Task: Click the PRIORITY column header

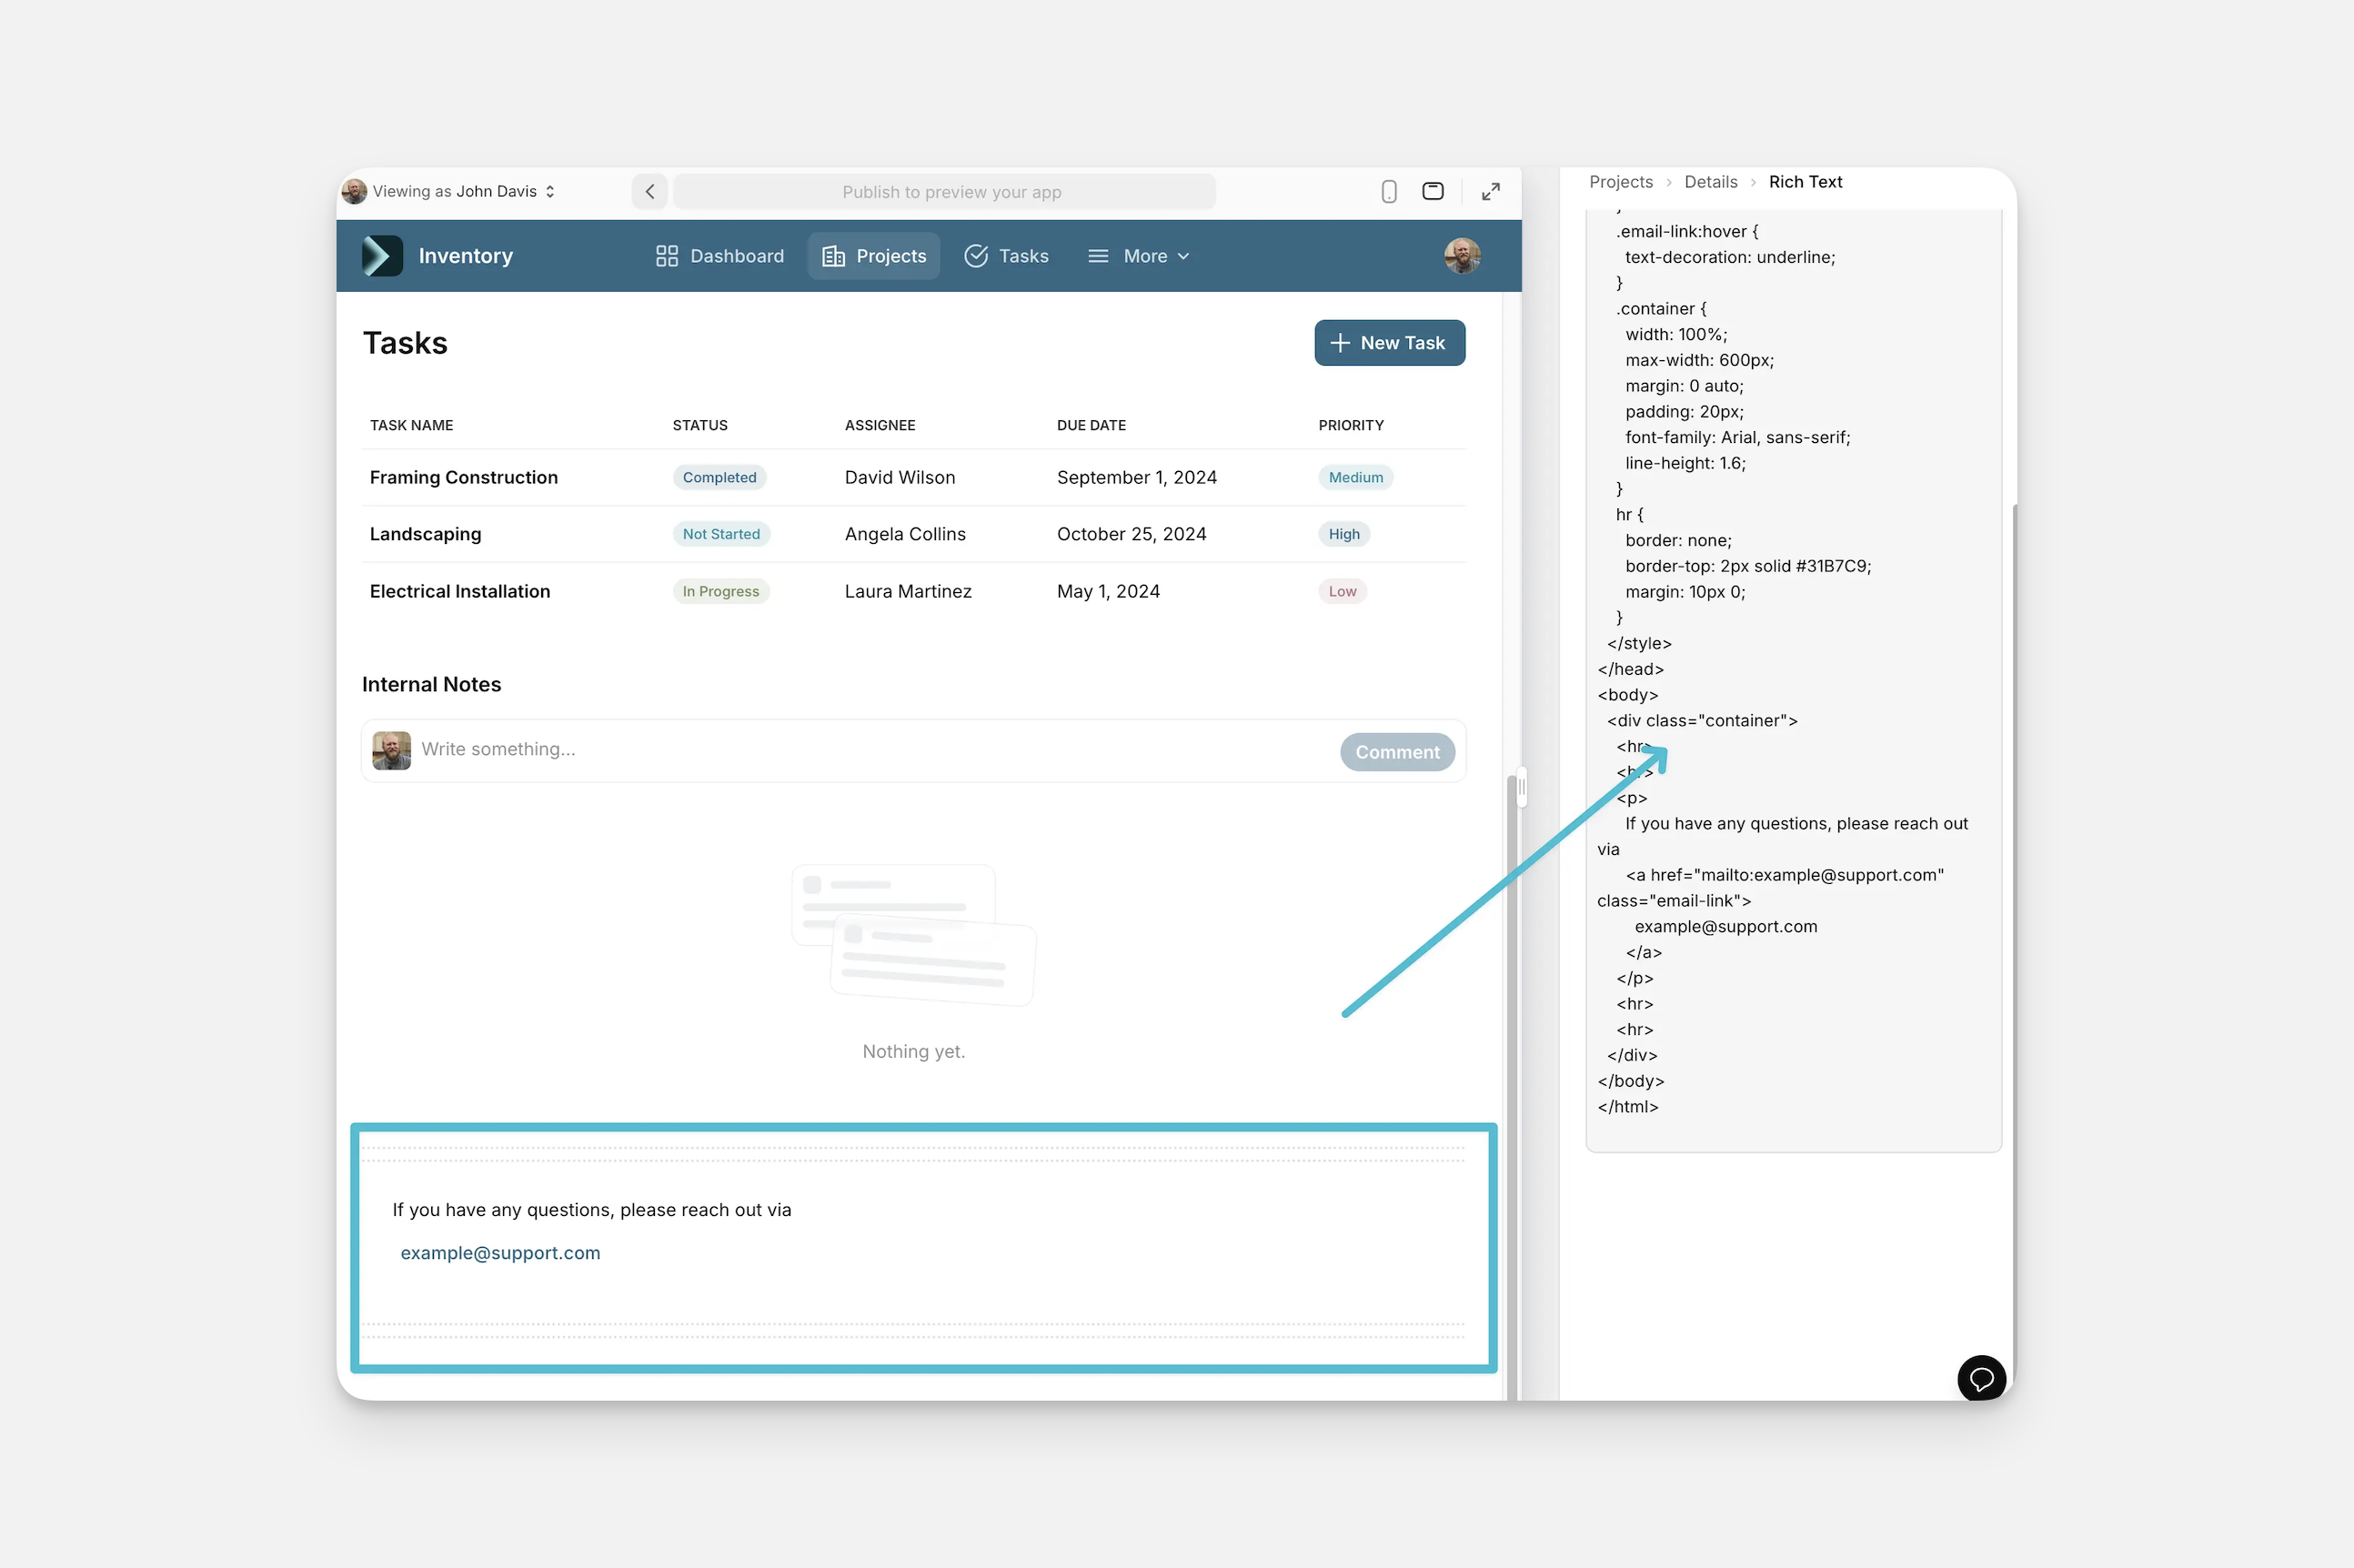Action: click(1351, 425)
